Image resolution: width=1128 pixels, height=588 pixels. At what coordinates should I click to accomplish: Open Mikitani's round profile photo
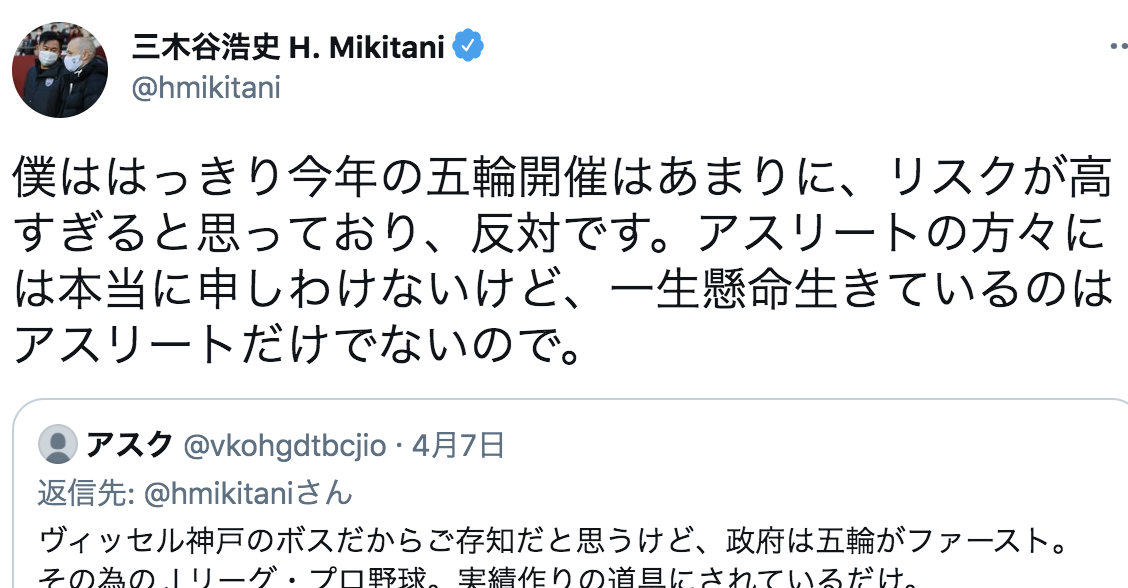point(60,69)
